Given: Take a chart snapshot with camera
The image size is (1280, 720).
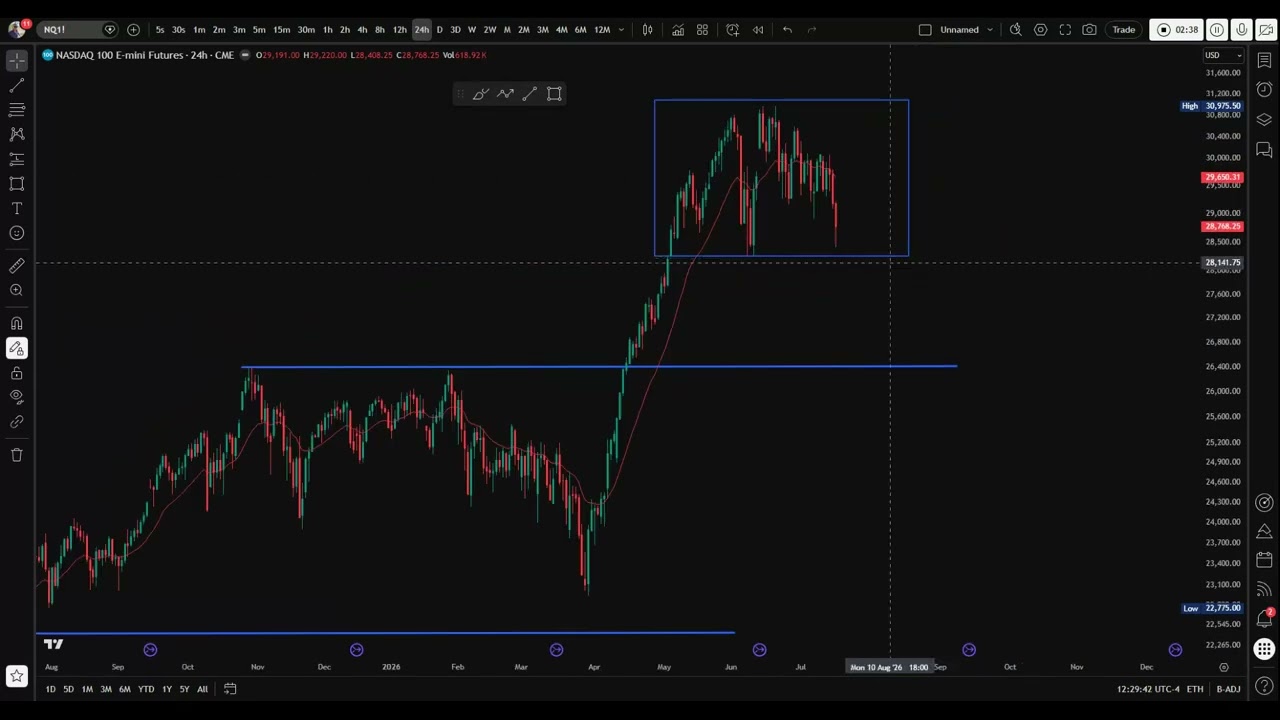Looking at the screenshot, I should 1089,30.
